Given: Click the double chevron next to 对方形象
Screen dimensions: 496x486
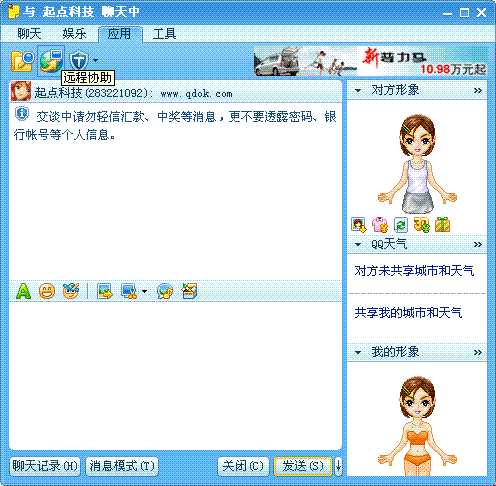Looking at the screenshot, I should pos(478,90).
